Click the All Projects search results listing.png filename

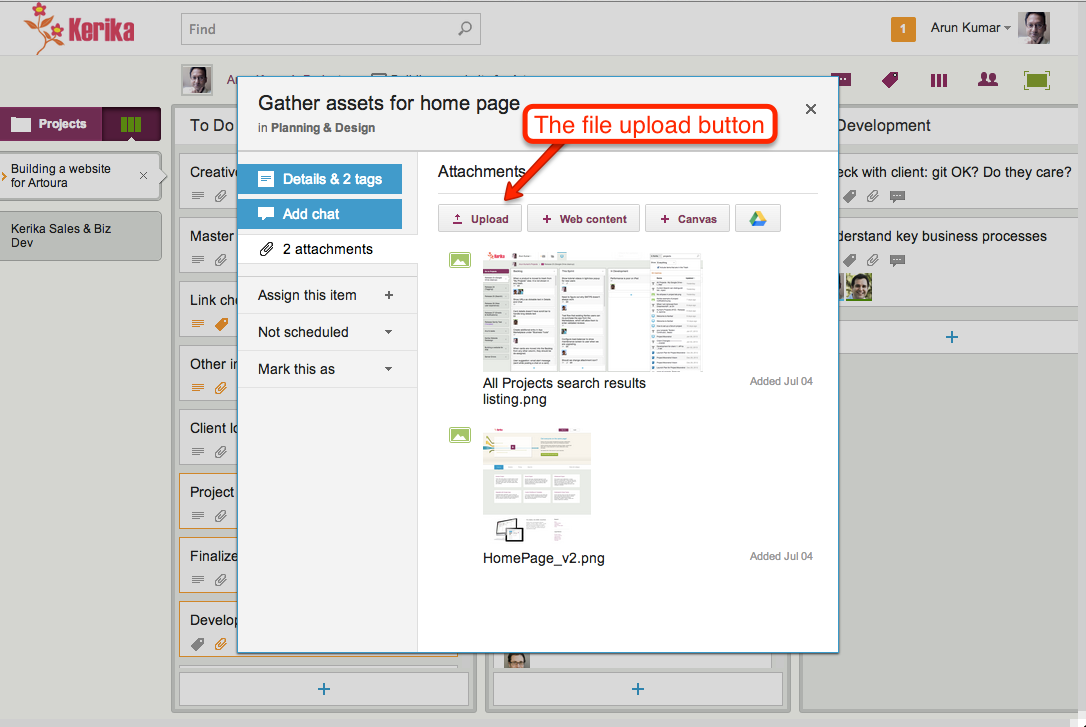click(x=564, y=391)
